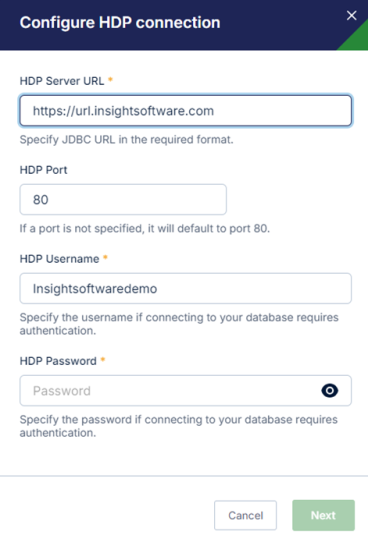Click the password authentication helper text
Viewport: 368px width, 553px height.
179,426
